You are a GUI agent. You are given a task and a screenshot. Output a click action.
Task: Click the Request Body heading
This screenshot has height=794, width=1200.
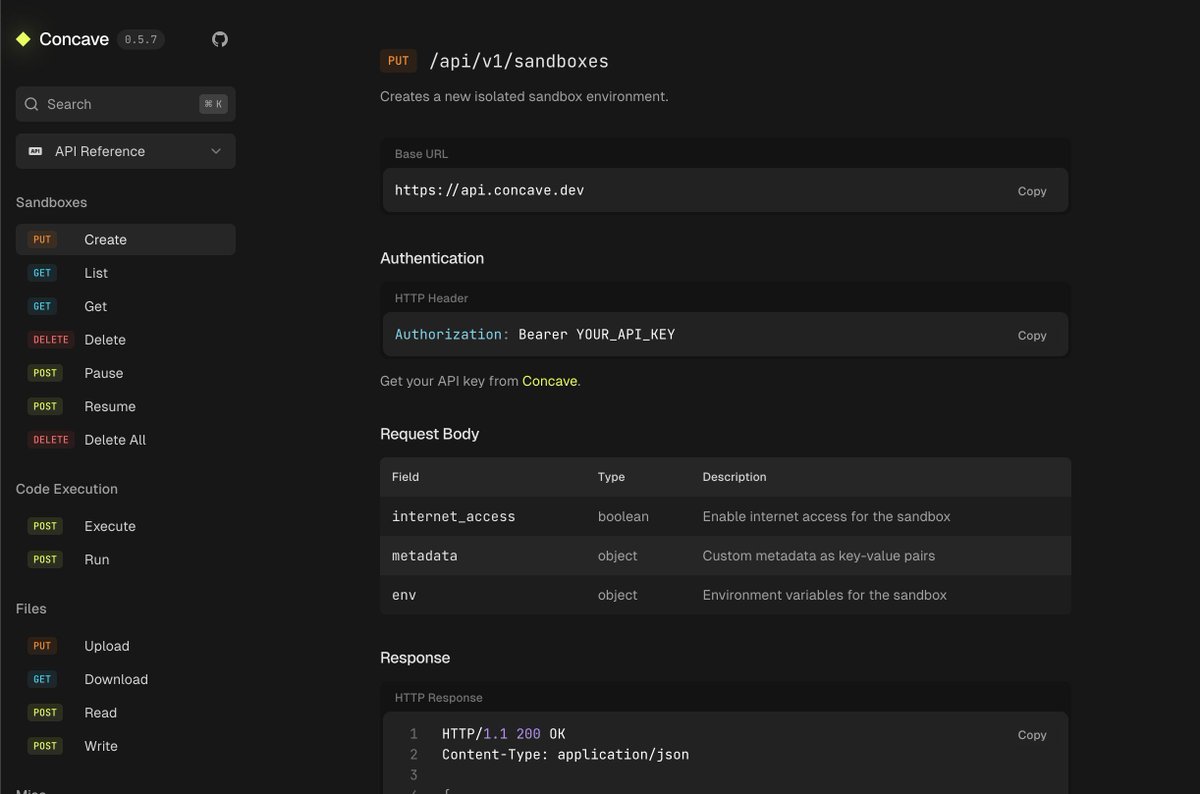(x=430, y=434)
